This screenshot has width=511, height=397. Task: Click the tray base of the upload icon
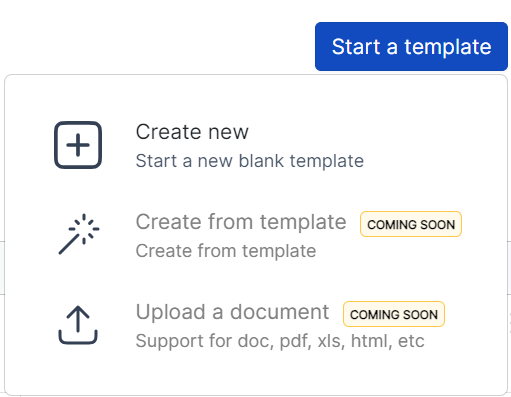tap(78, 337)
